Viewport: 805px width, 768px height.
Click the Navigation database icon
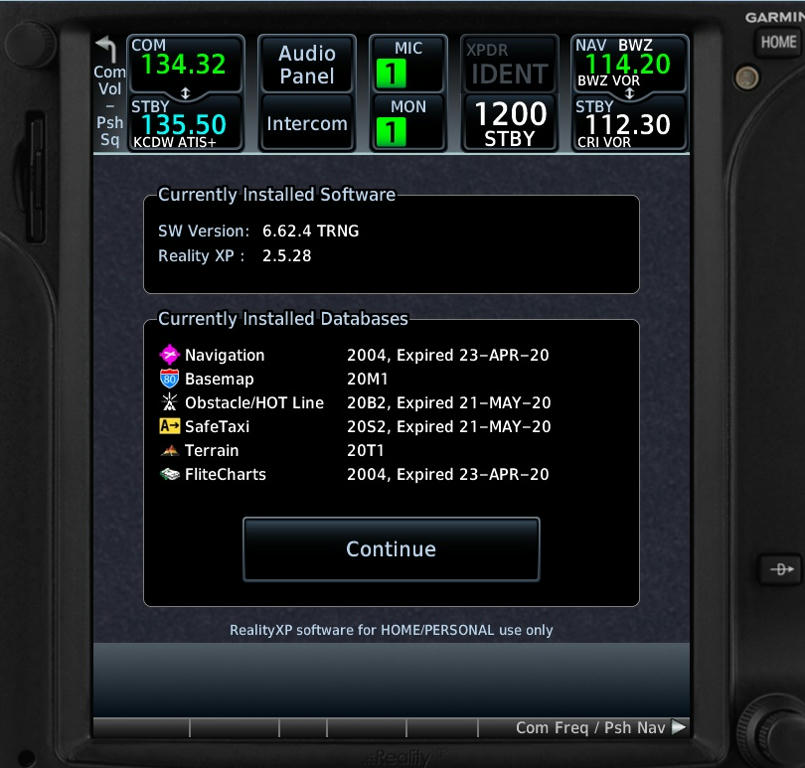point(169,355)
